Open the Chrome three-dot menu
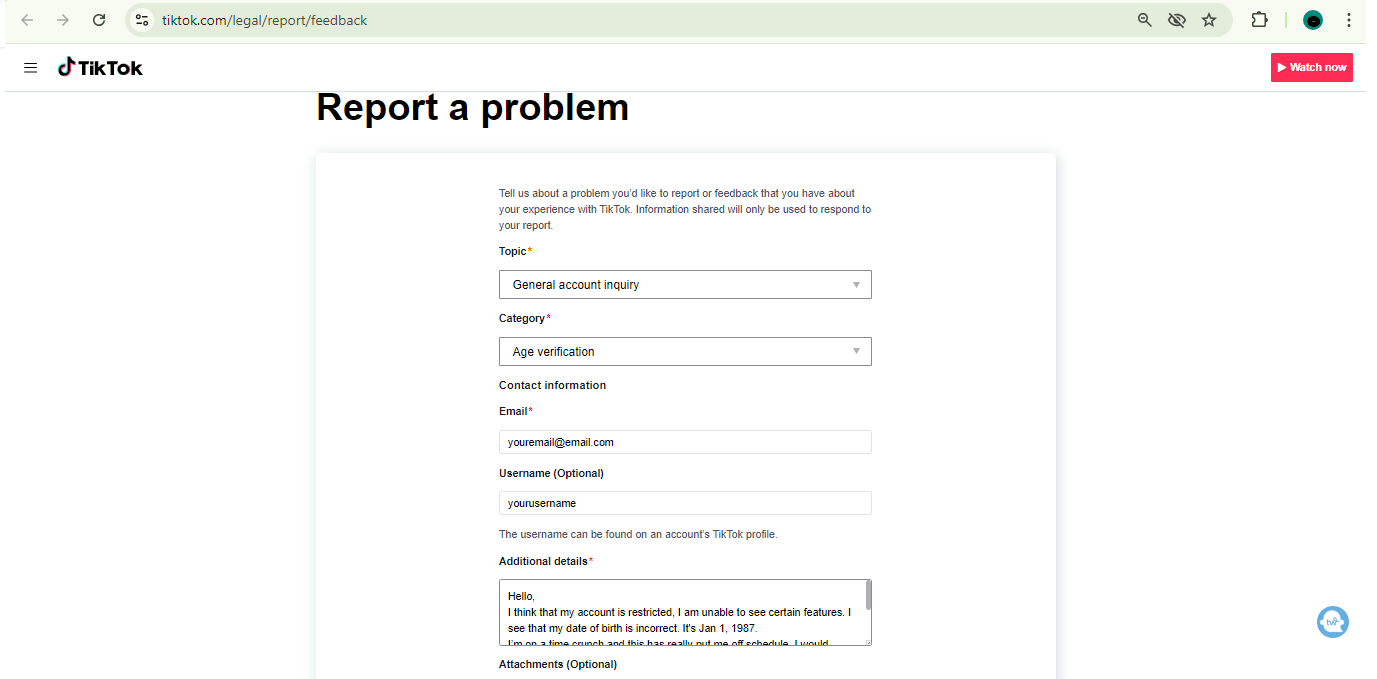 click(x=1349, y=20)
